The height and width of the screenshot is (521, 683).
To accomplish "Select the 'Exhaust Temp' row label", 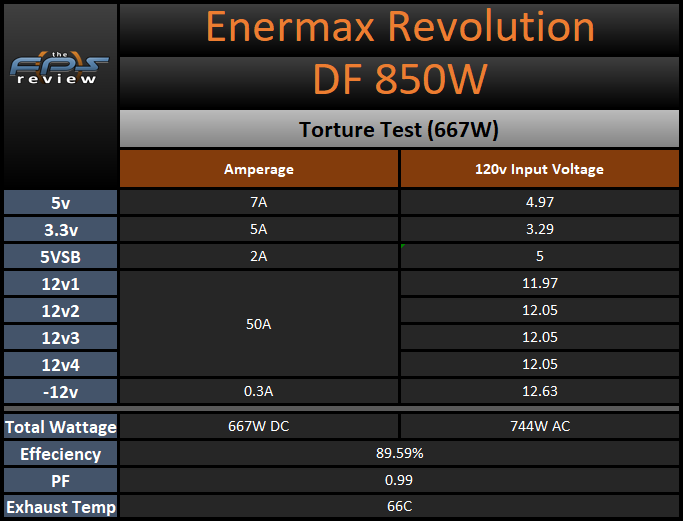I will tap(61, 507).
